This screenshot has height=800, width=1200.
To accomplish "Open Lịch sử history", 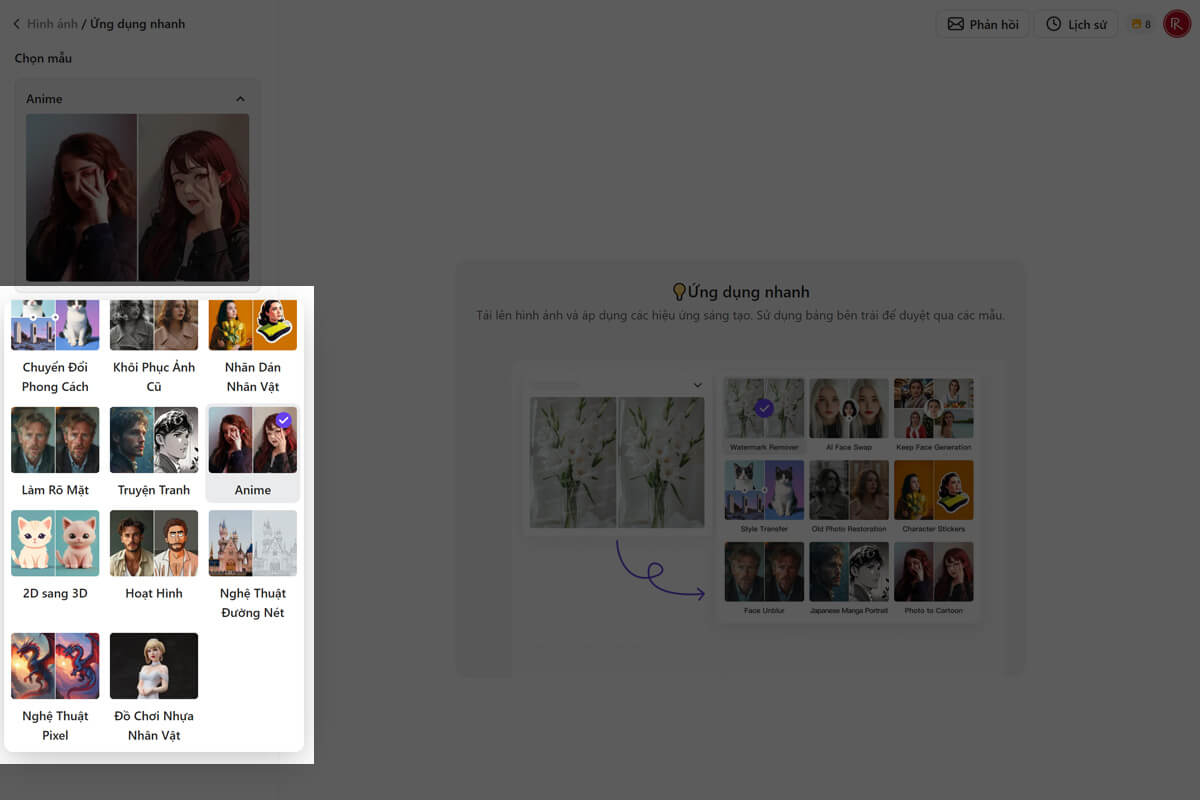I will click(1076, 24).
